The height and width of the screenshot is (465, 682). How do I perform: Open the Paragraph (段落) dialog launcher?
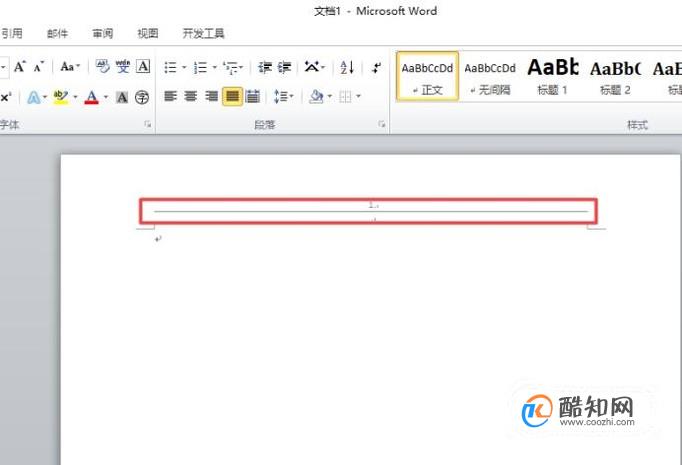tap(381, 125)
